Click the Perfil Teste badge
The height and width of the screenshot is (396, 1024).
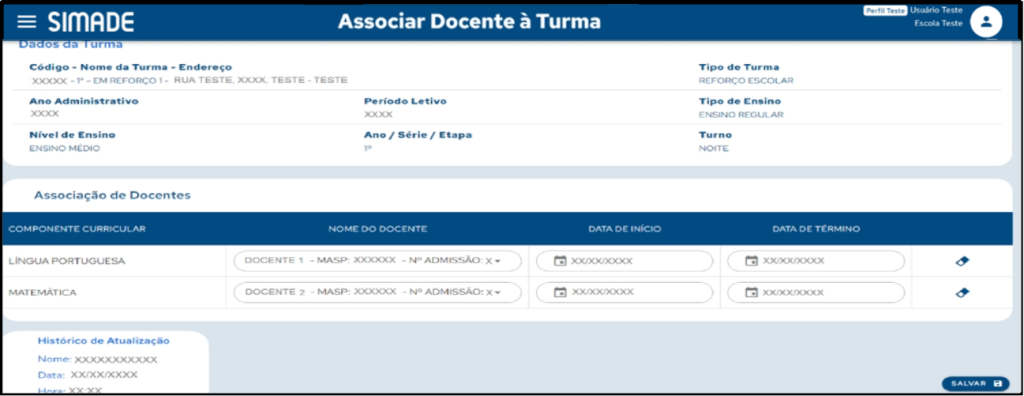(x=885, y=11)
